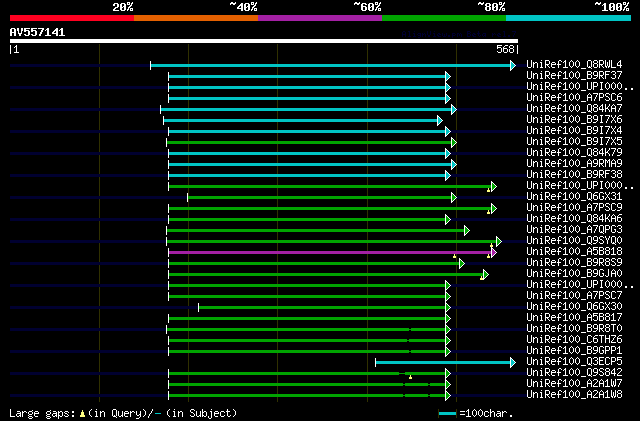Viewport: 640px width, 421px height.
Task: Open the UniRef100_A2A1W7 hit label
Action: coord(574,384)
